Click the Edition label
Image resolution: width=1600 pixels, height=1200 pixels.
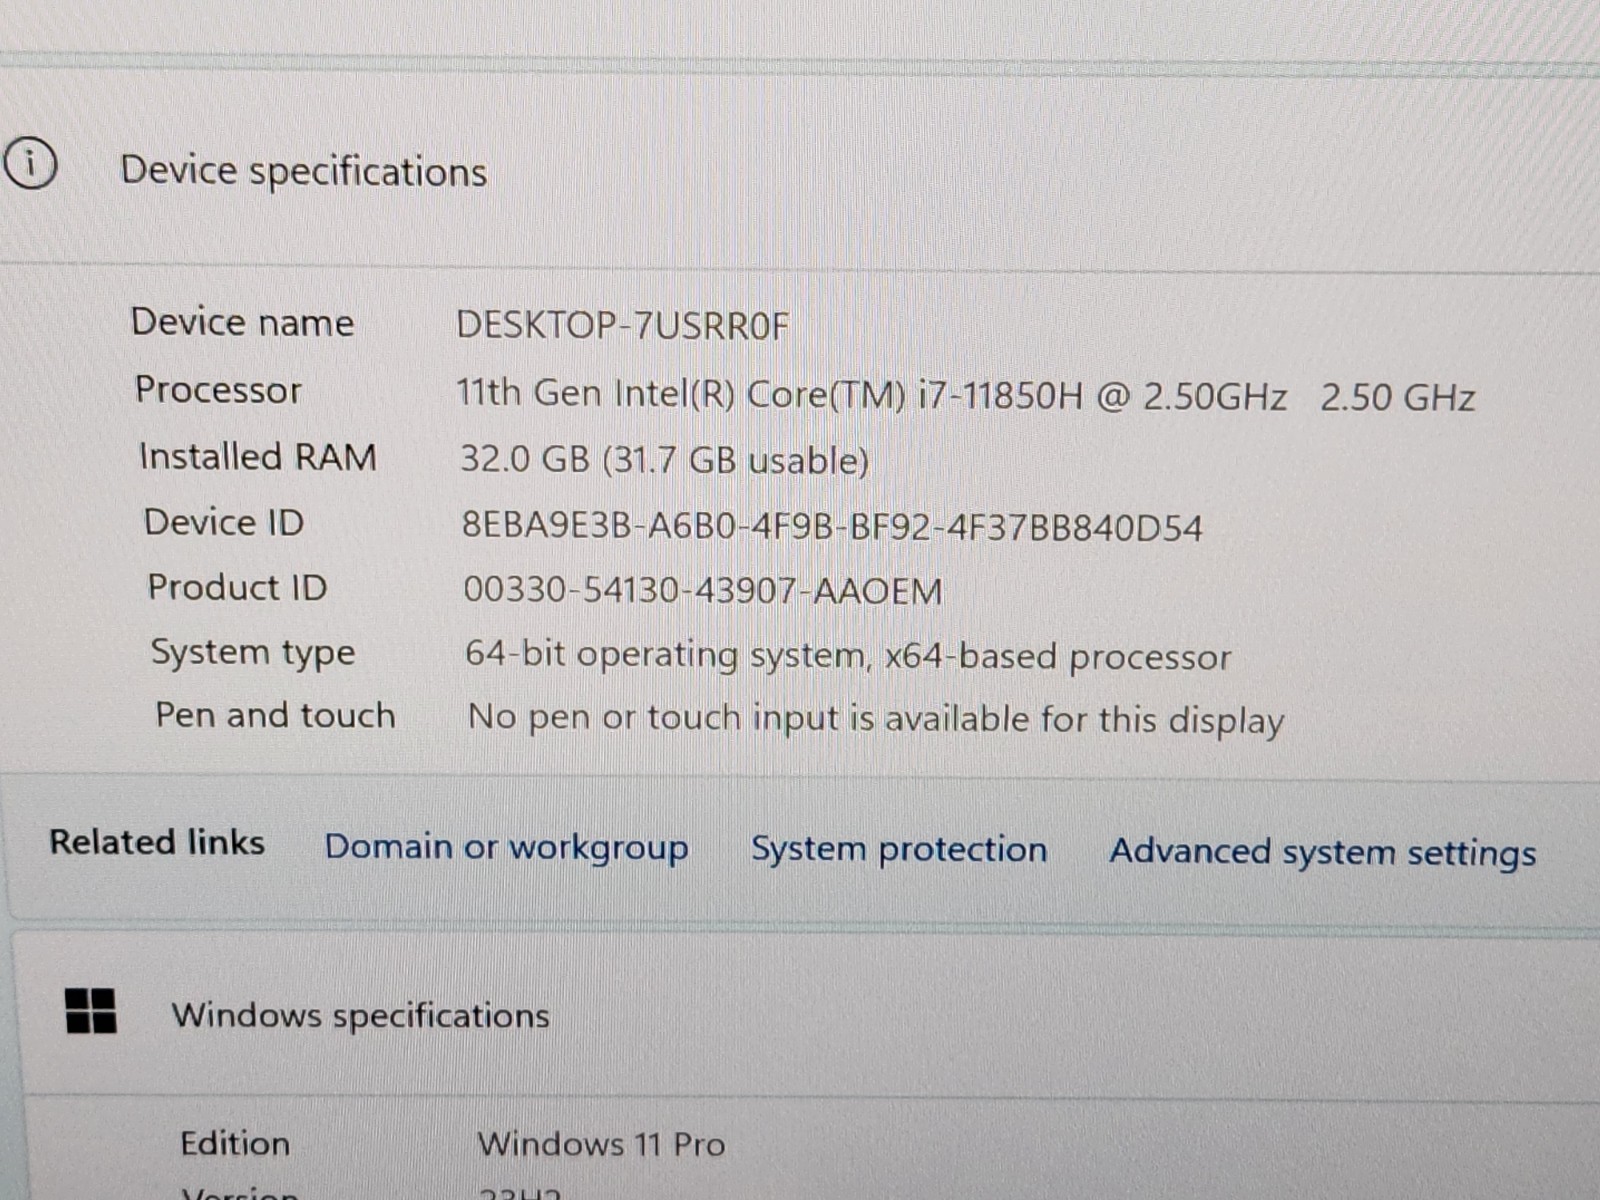click(x=235, y=1143)
